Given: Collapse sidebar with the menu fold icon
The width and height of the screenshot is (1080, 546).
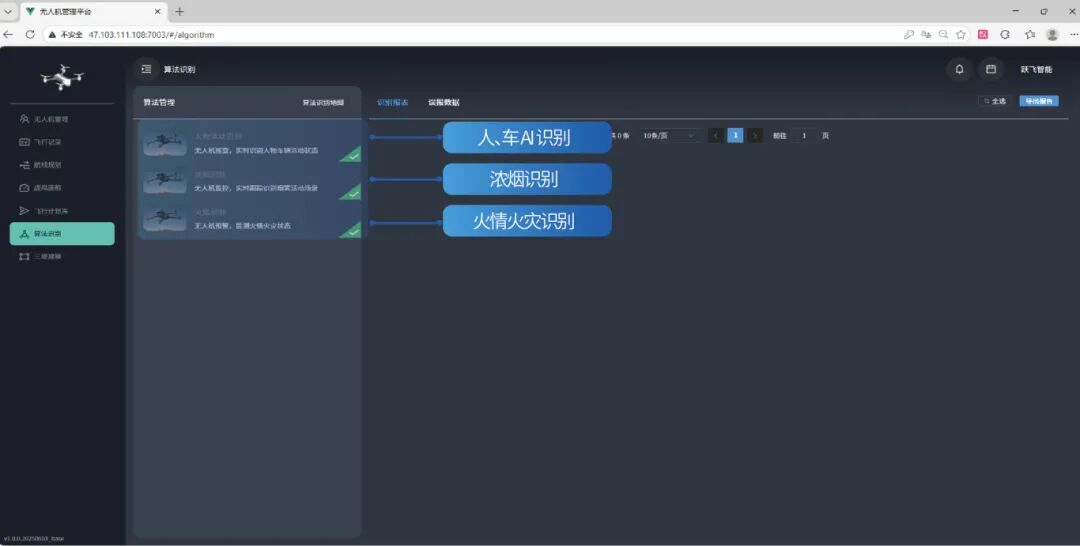Looking at the screenshot, I should [x=146, y=69].
